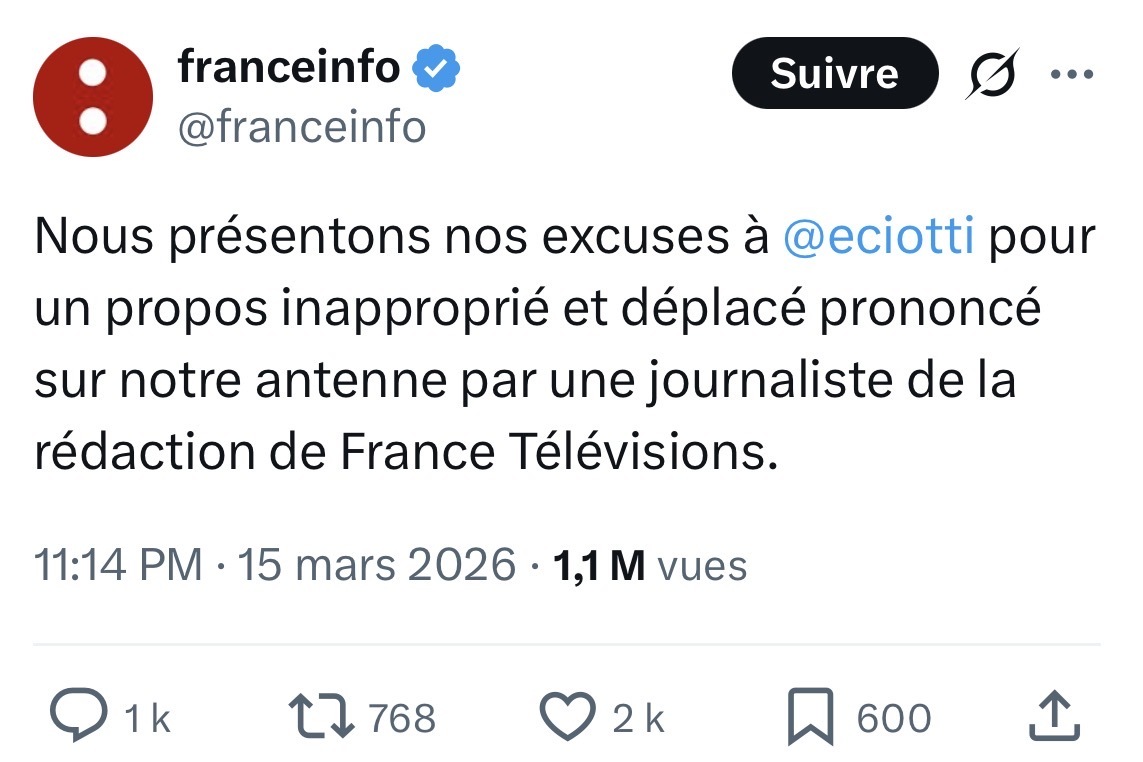
Task: Click the 11:14 PM timestamp
Action: pos(118,565)
